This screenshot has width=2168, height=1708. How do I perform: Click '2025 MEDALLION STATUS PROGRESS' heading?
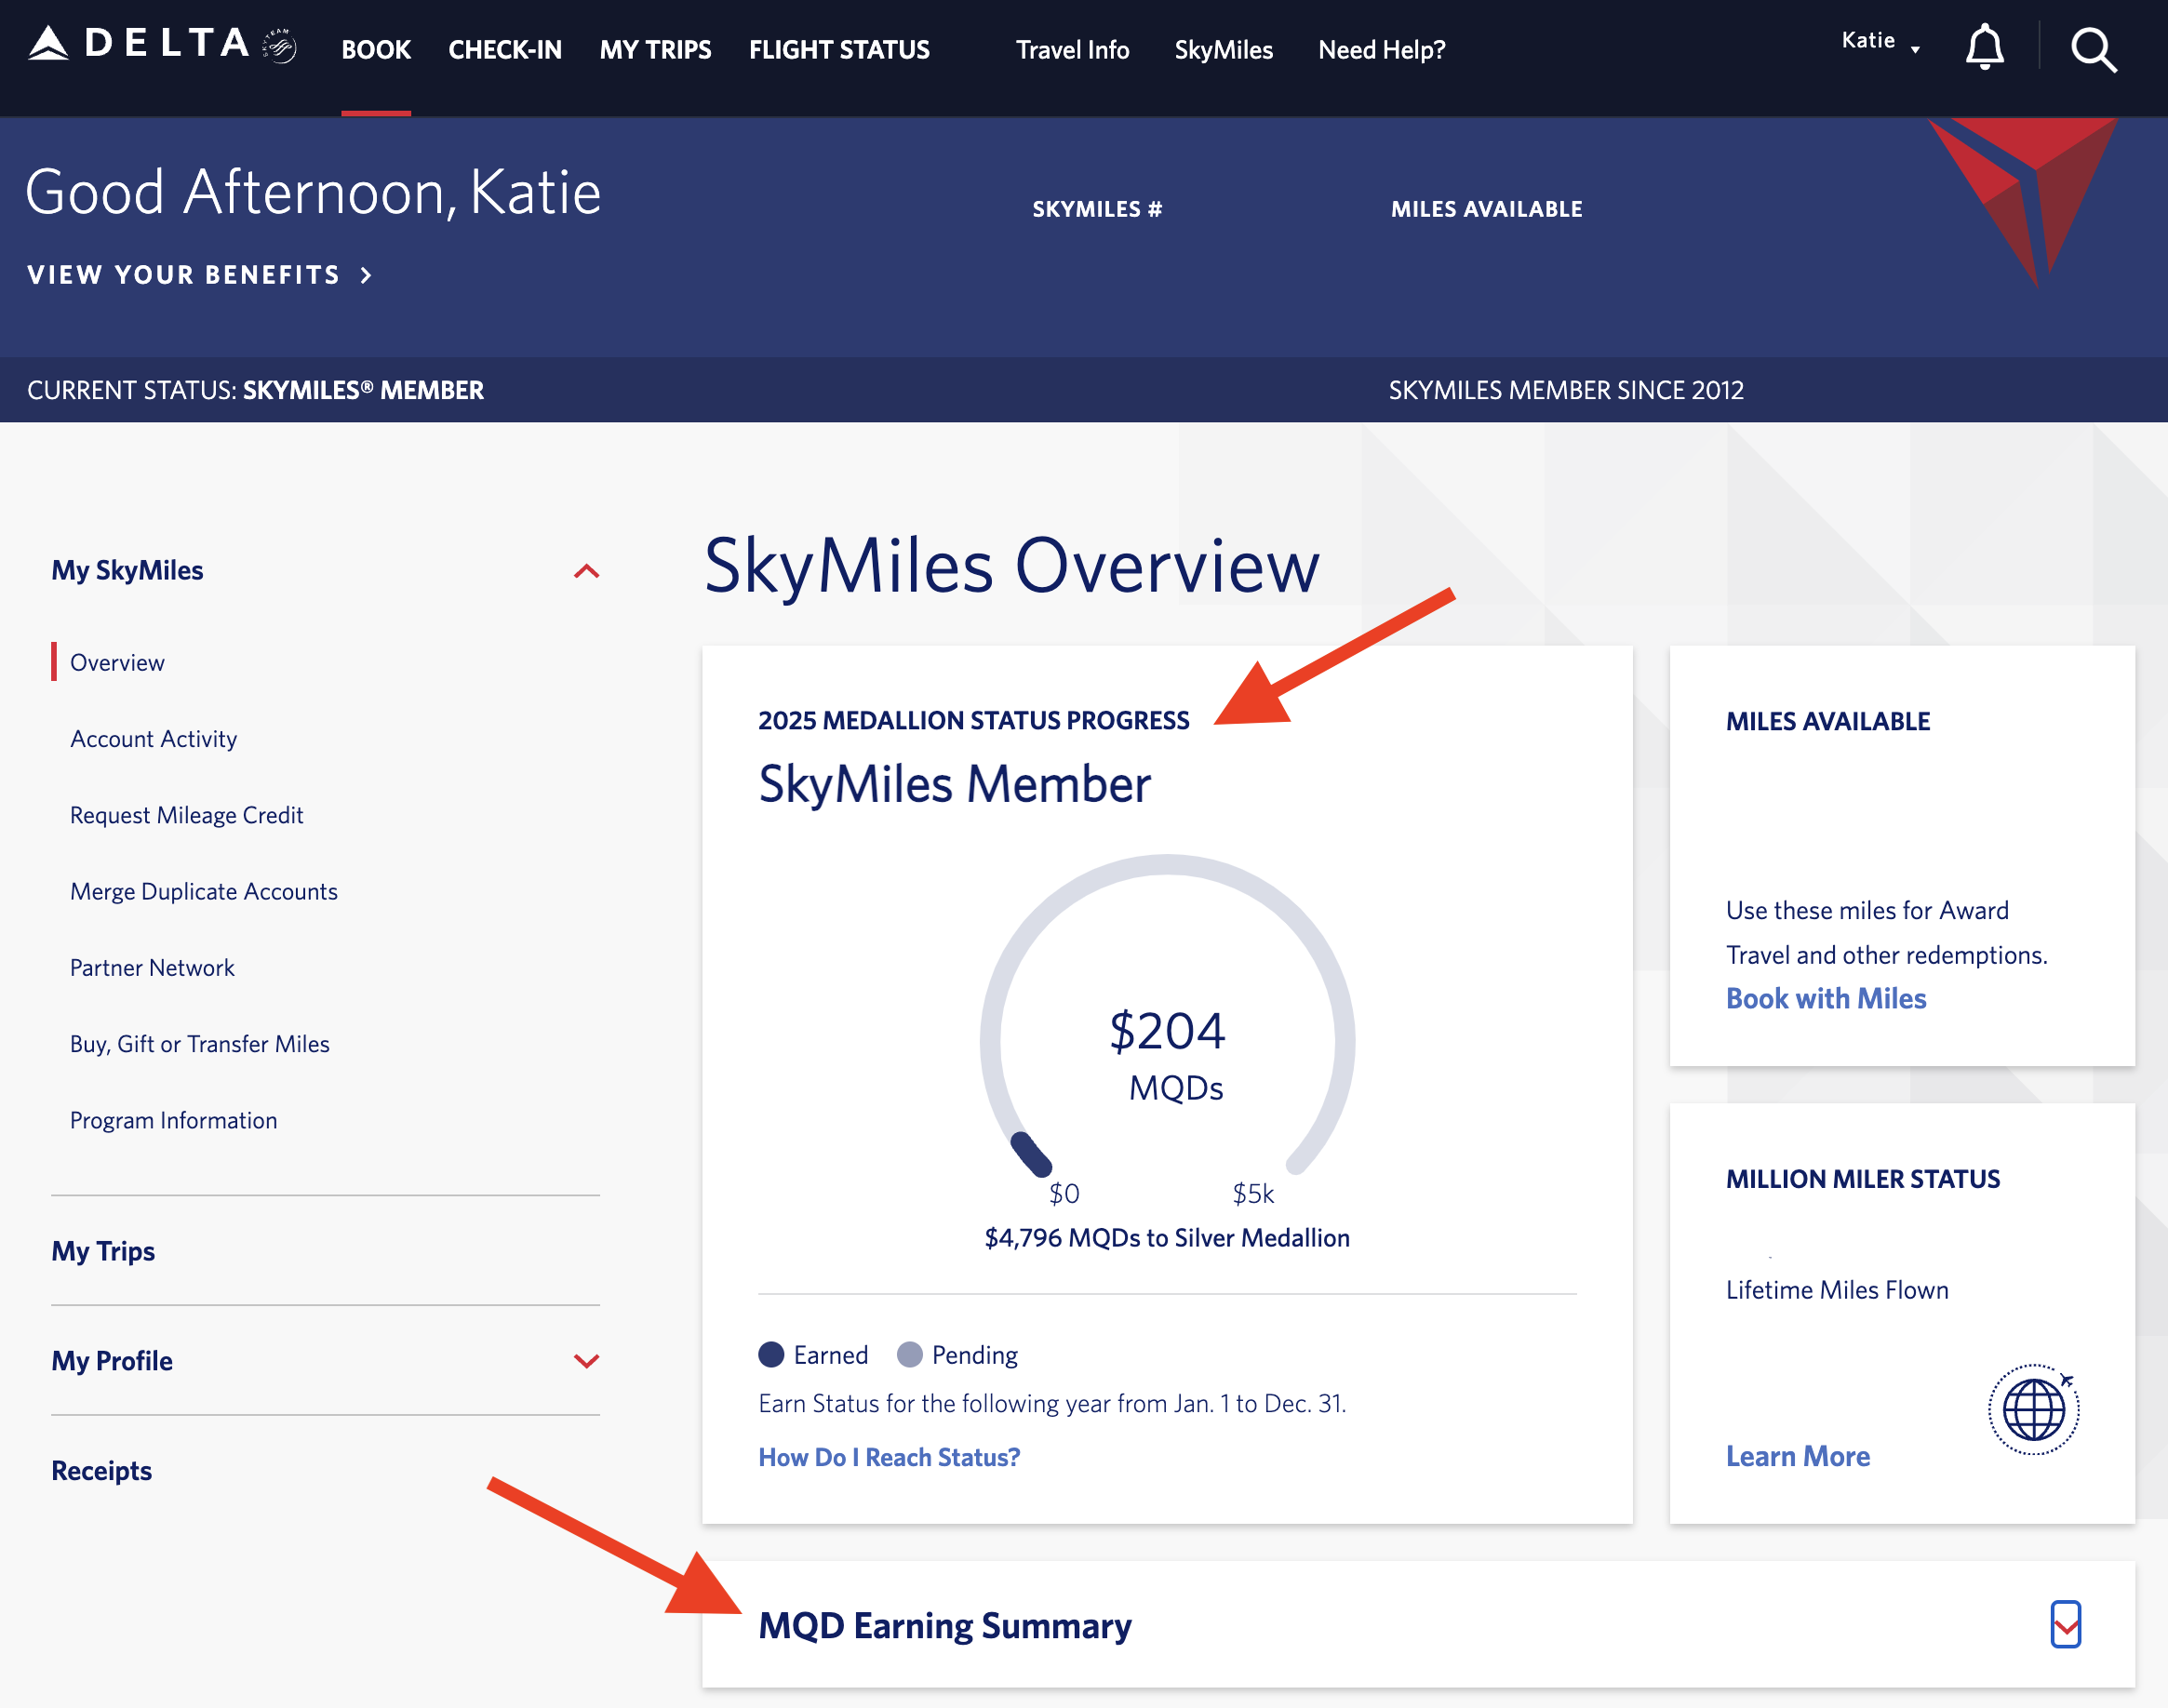click(973, 720)
